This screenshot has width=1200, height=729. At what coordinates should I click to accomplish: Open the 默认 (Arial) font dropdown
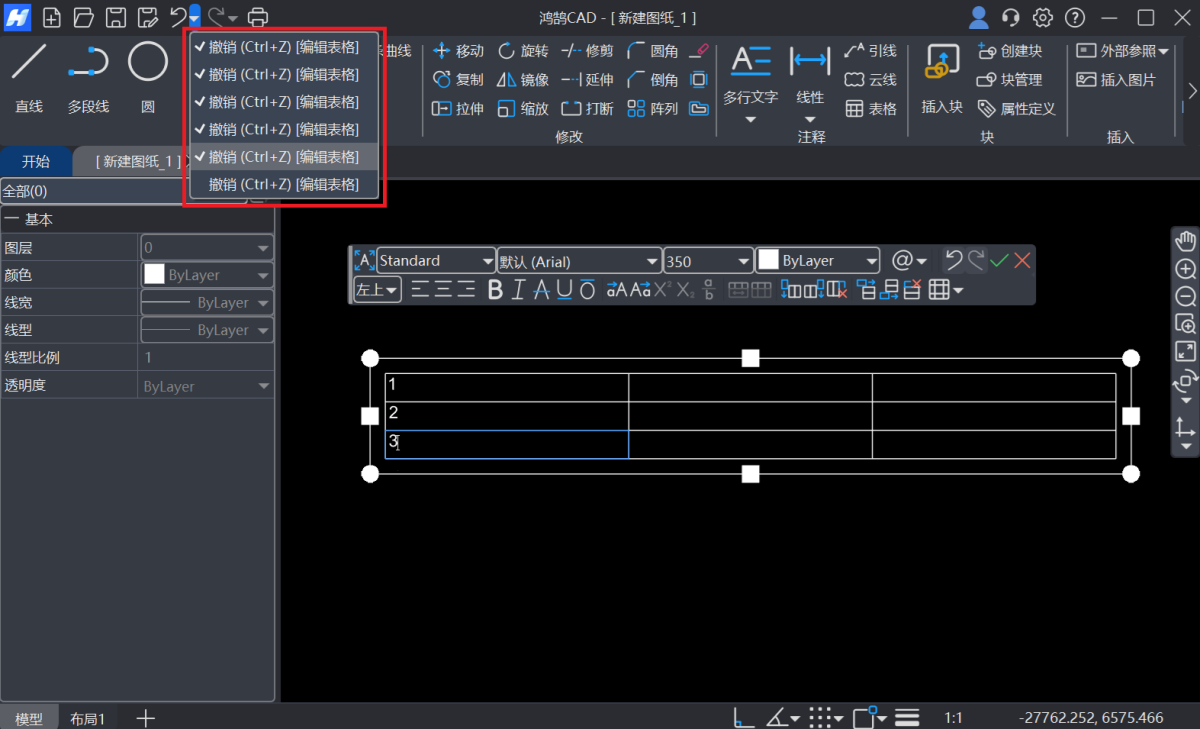point(579,261)
